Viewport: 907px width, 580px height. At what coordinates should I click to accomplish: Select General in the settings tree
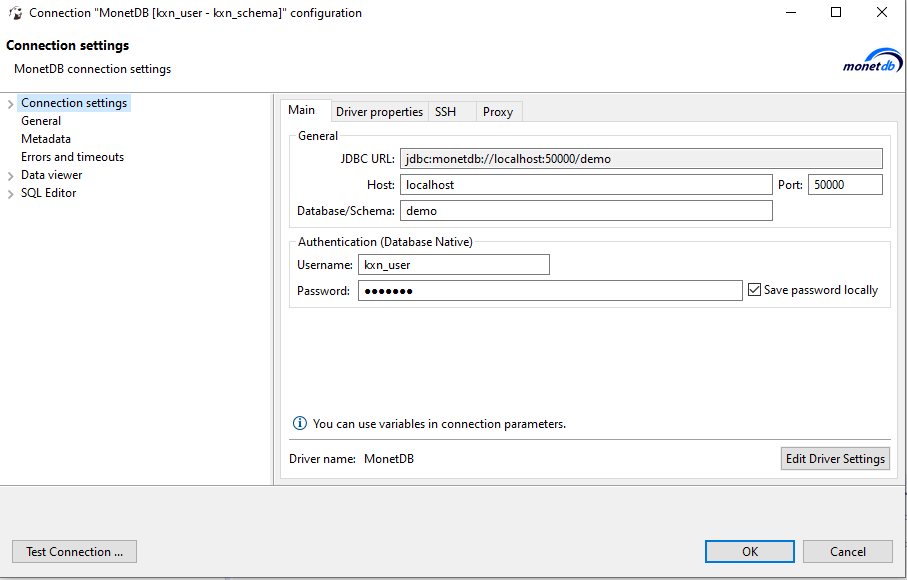[41, 121]
